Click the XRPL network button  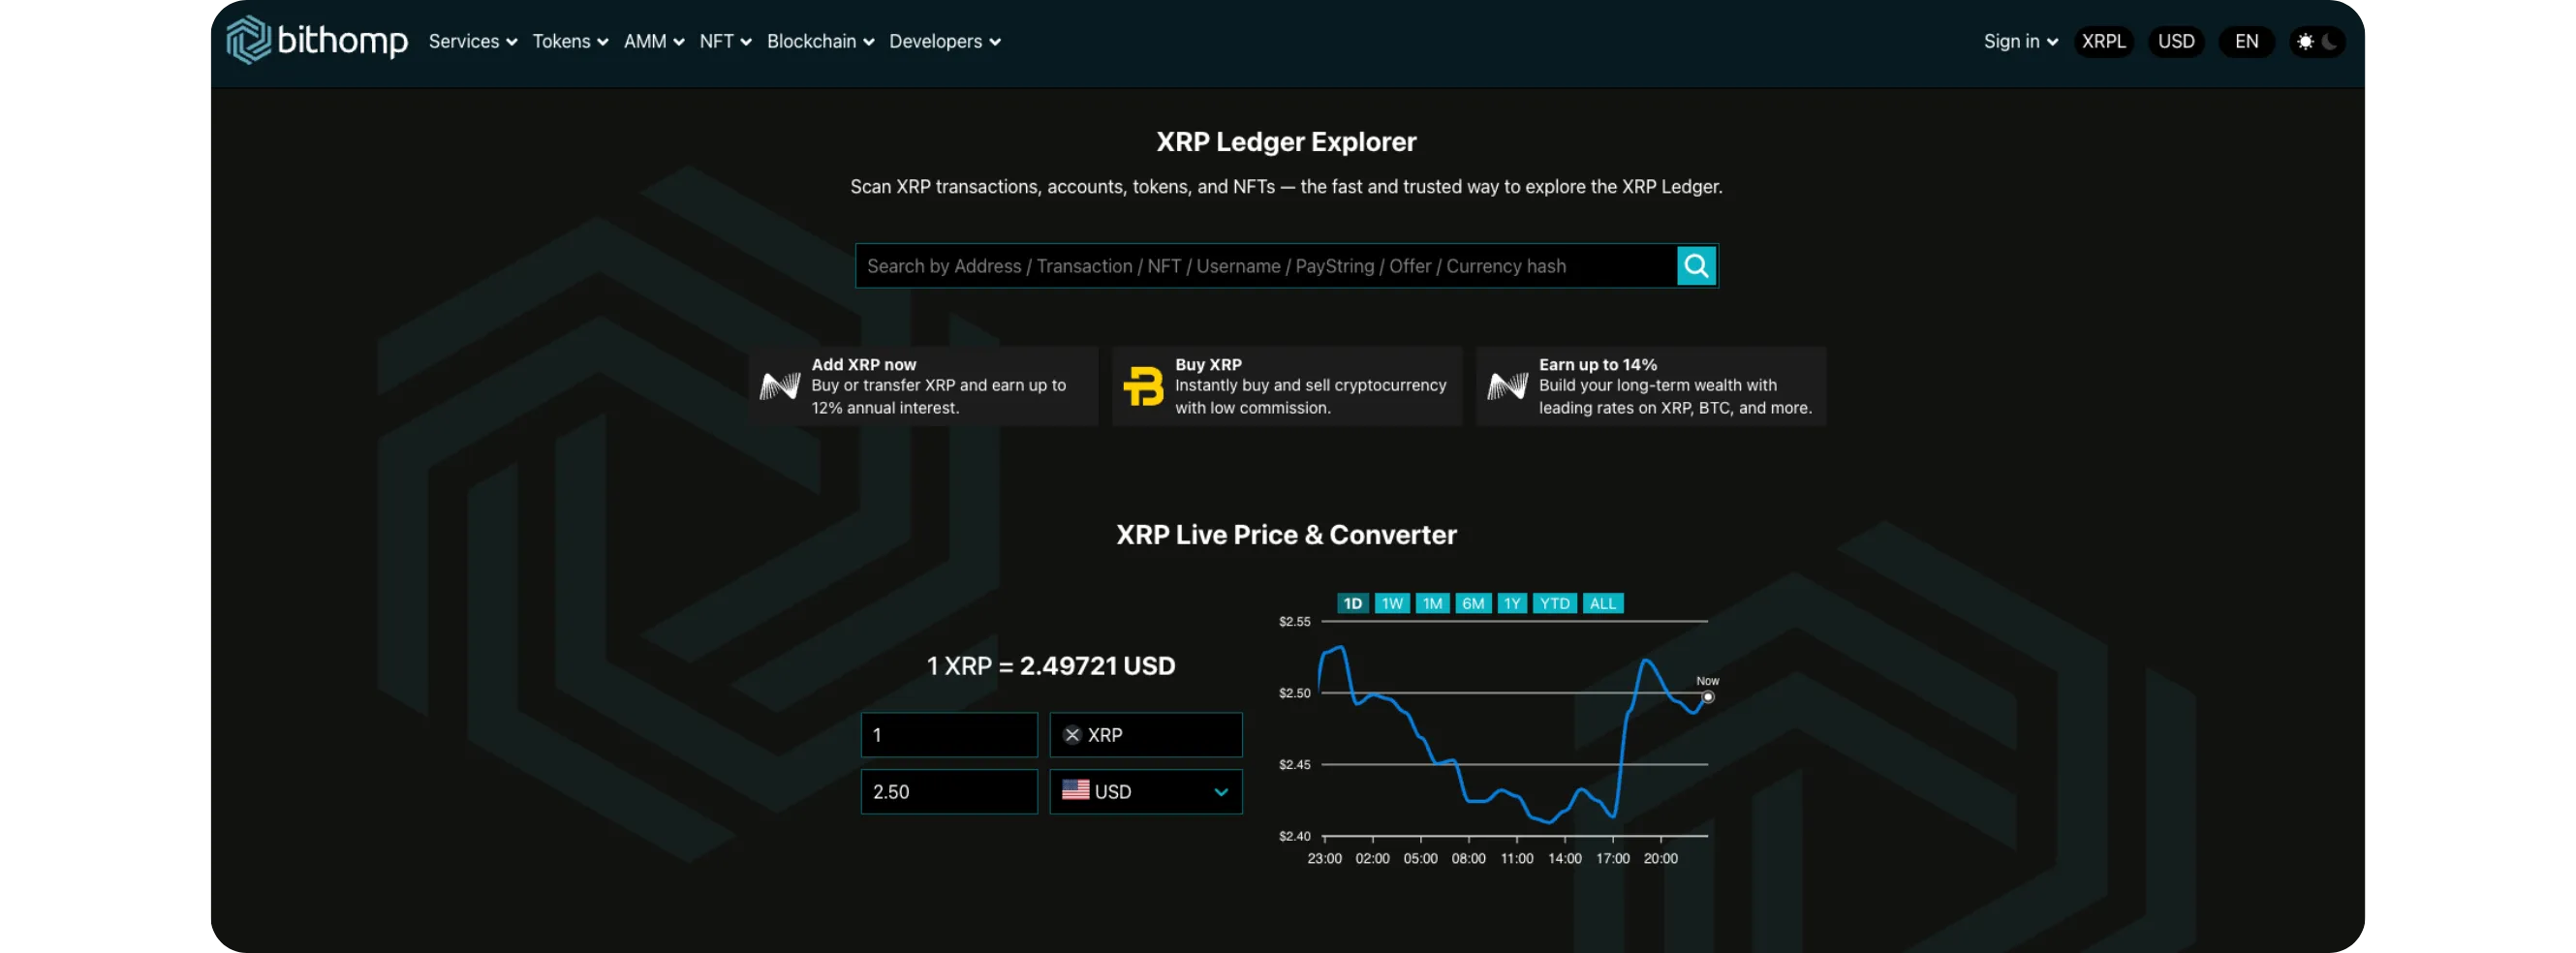(x=2103, y=42)
